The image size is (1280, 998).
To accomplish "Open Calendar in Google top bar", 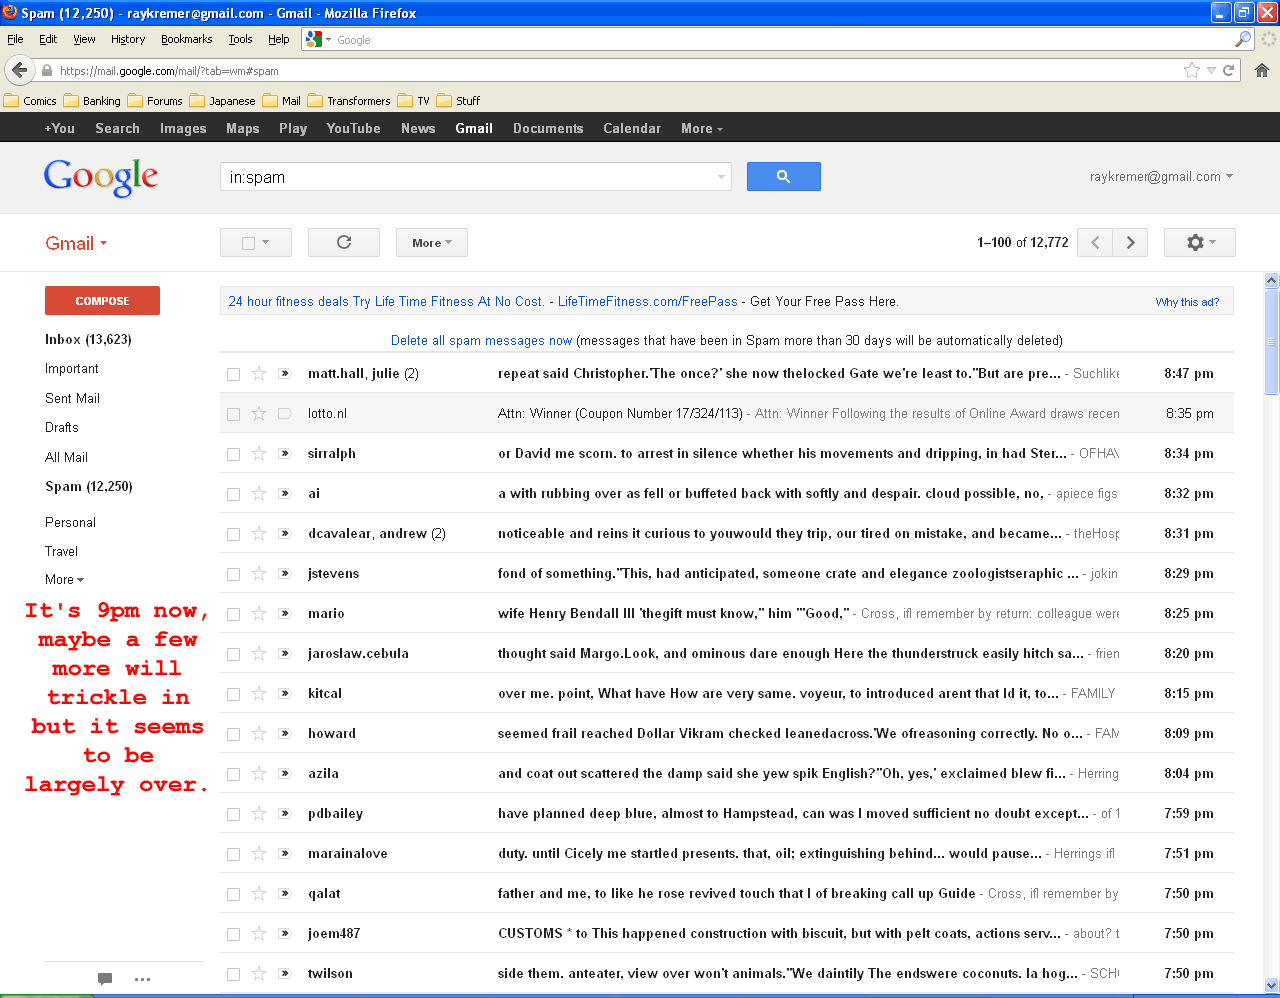I will pyautogui.click(x=631, y=128).
